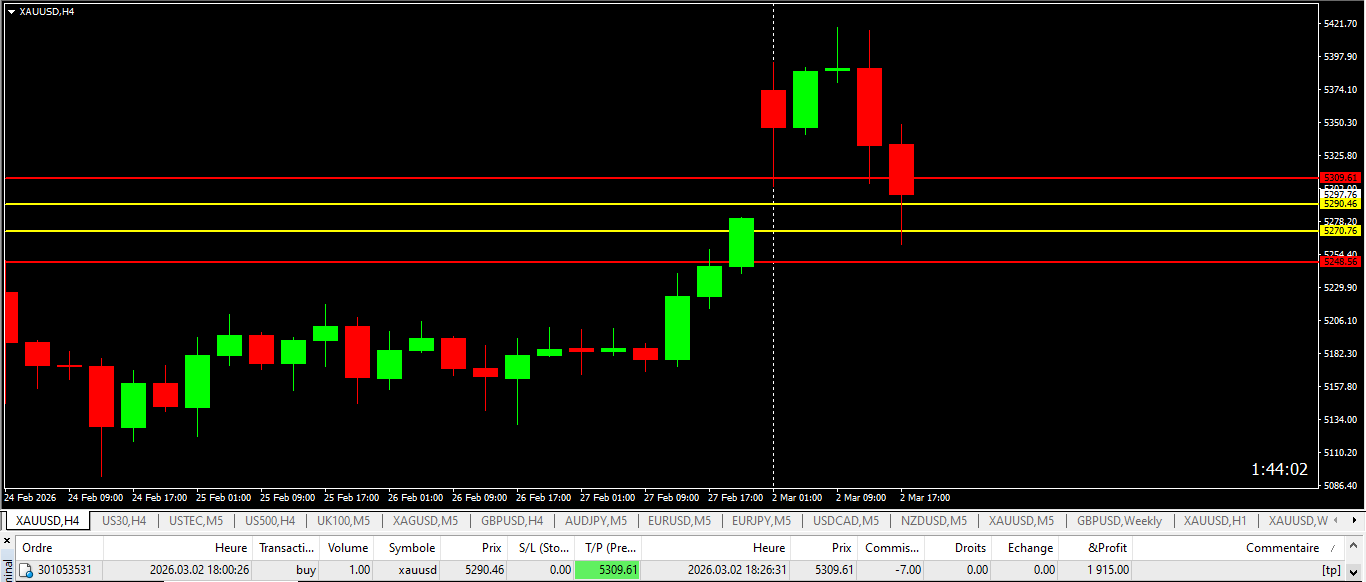Sort by the &Profit column header
Viewport: 1366px width, 582px height.
(1095, 548)
